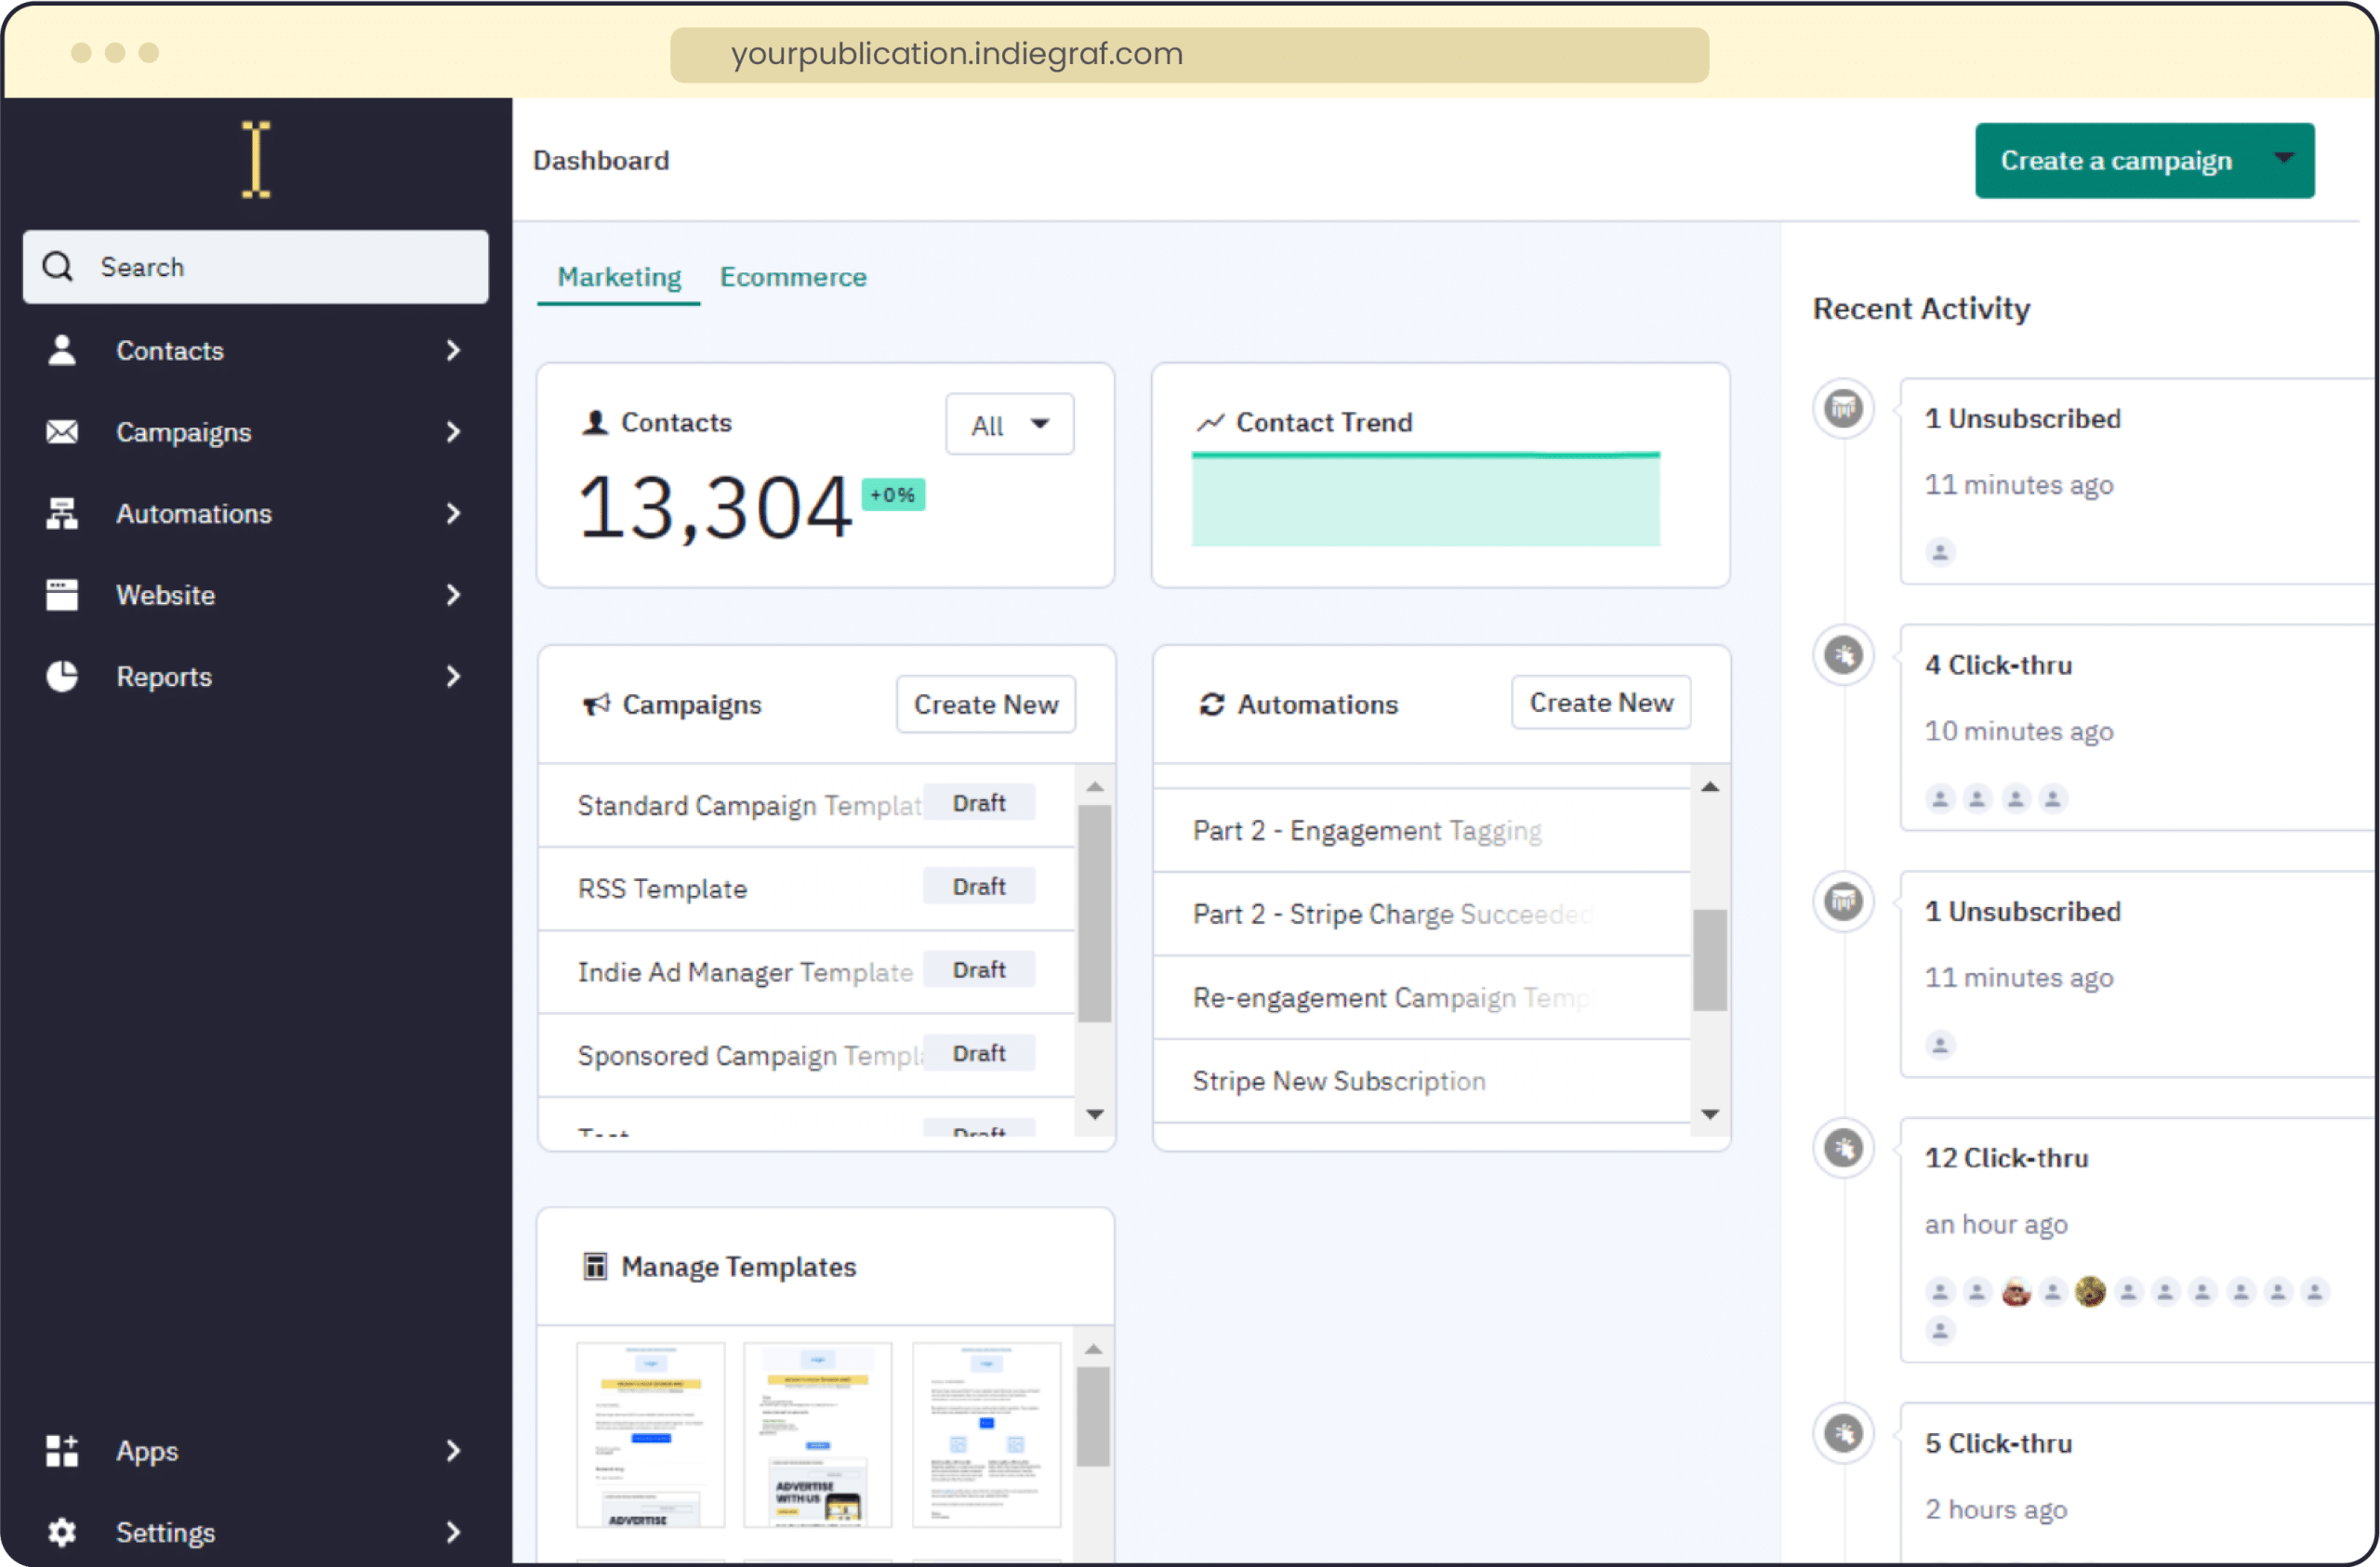Expand the Automations sidebar chevron

click(x=453, y=513)
